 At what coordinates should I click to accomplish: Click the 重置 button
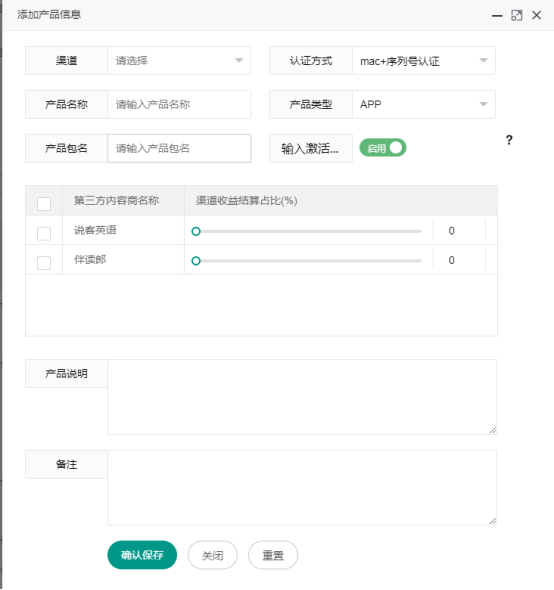(273, 555)
